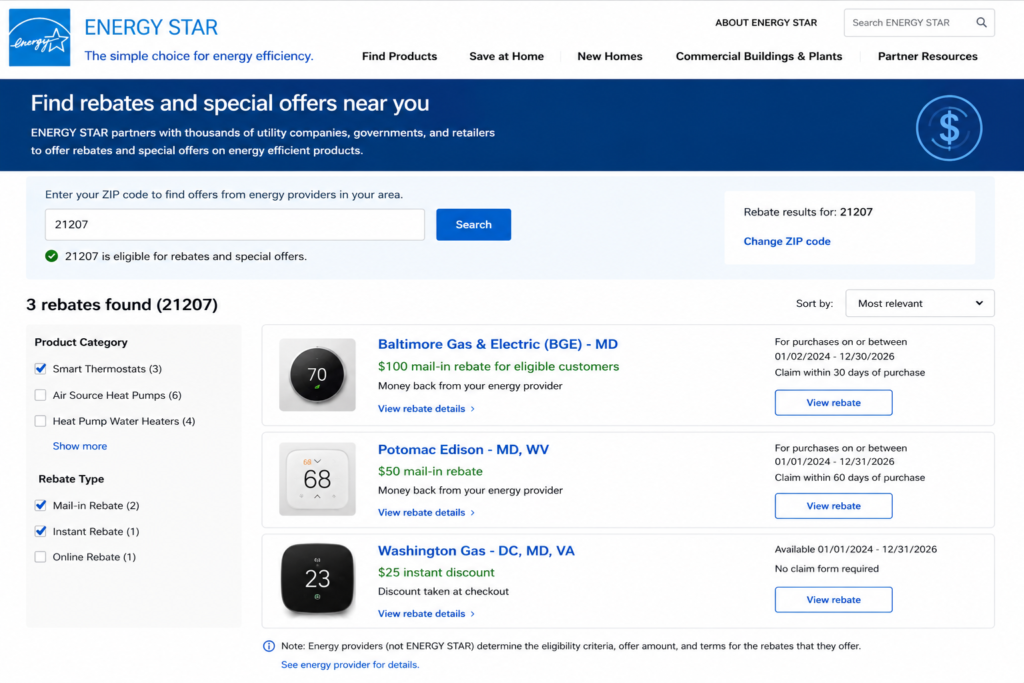Open the BGE thermostat thumbnail showing 70
This screenshot has height=683, width=1024.
(317, 375)
